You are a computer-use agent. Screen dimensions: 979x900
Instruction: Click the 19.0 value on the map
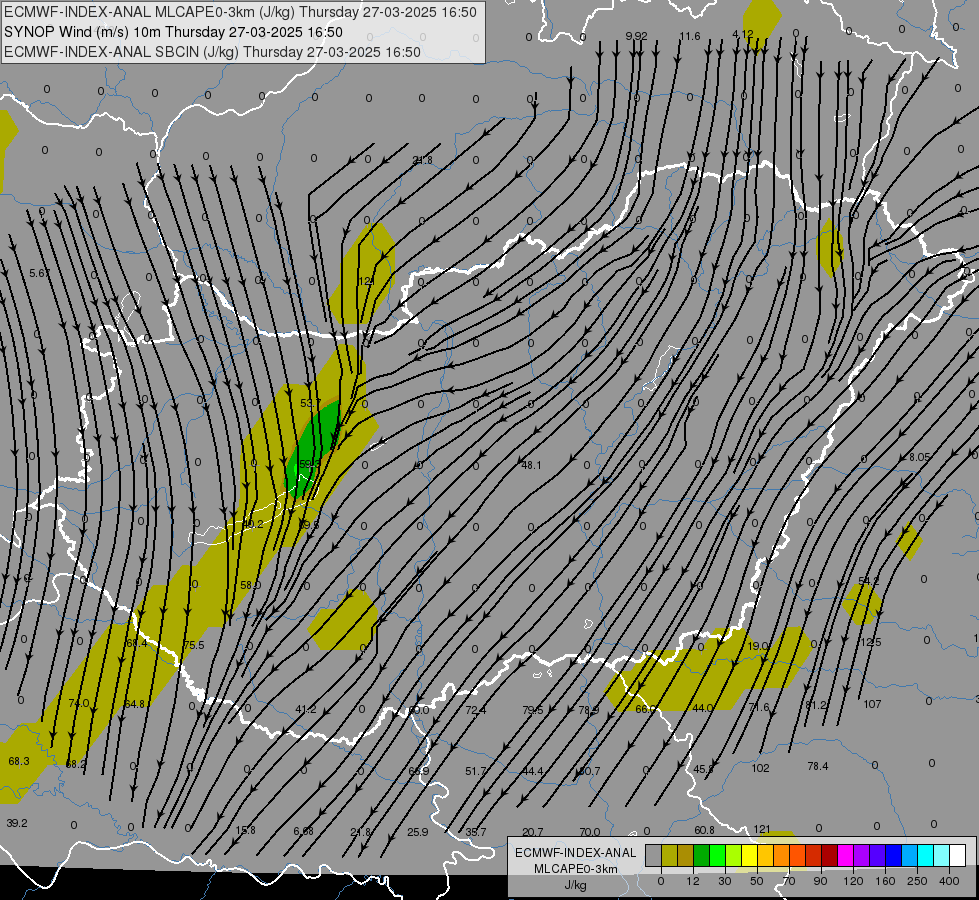[758, 646]
